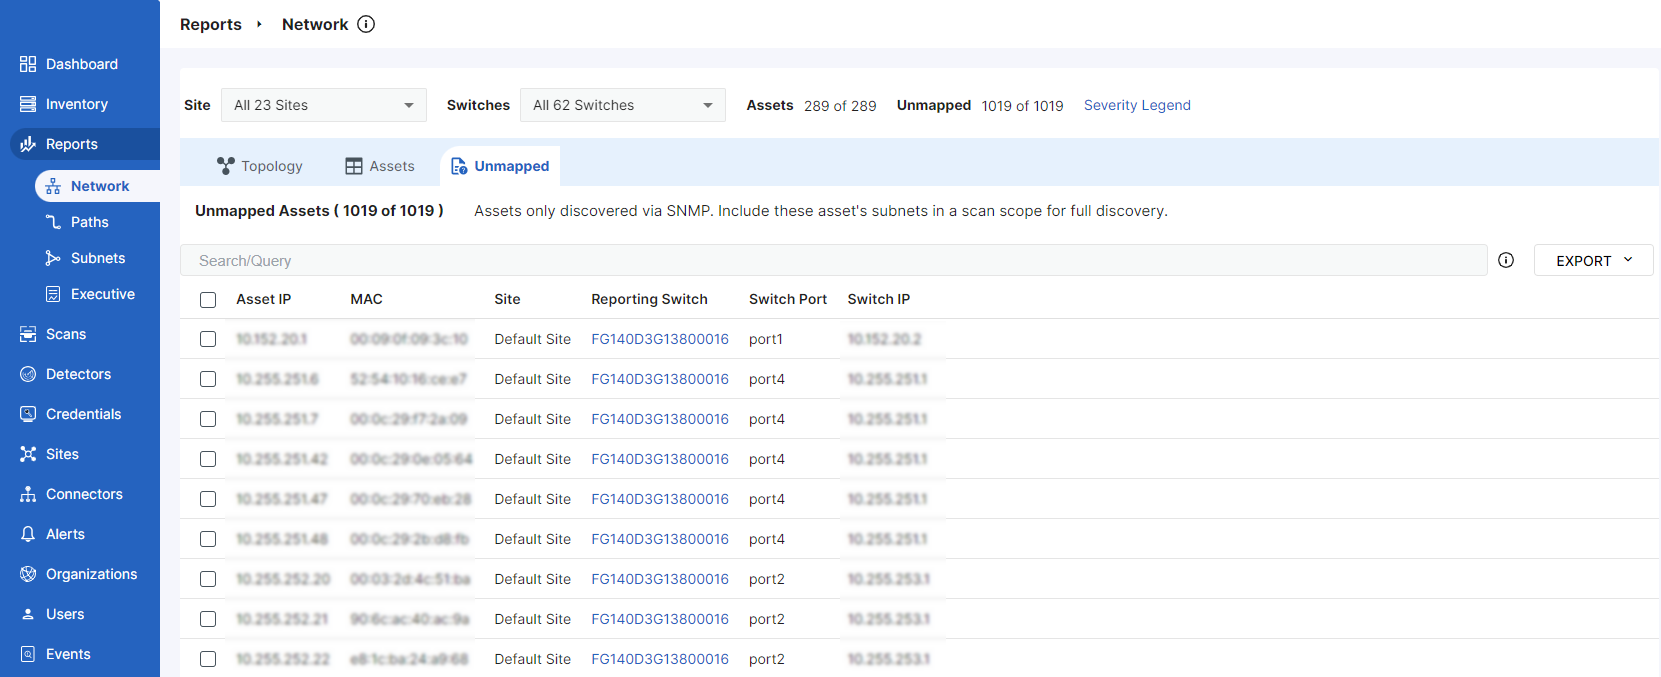Click the Users person icon

point(28,614)
